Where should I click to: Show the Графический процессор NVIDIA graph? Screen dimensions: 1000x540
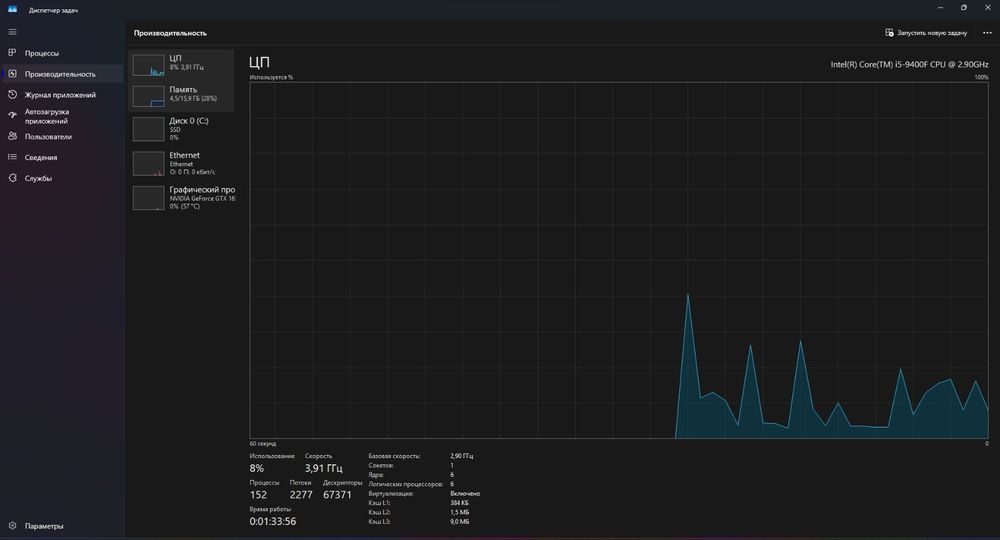181,198
